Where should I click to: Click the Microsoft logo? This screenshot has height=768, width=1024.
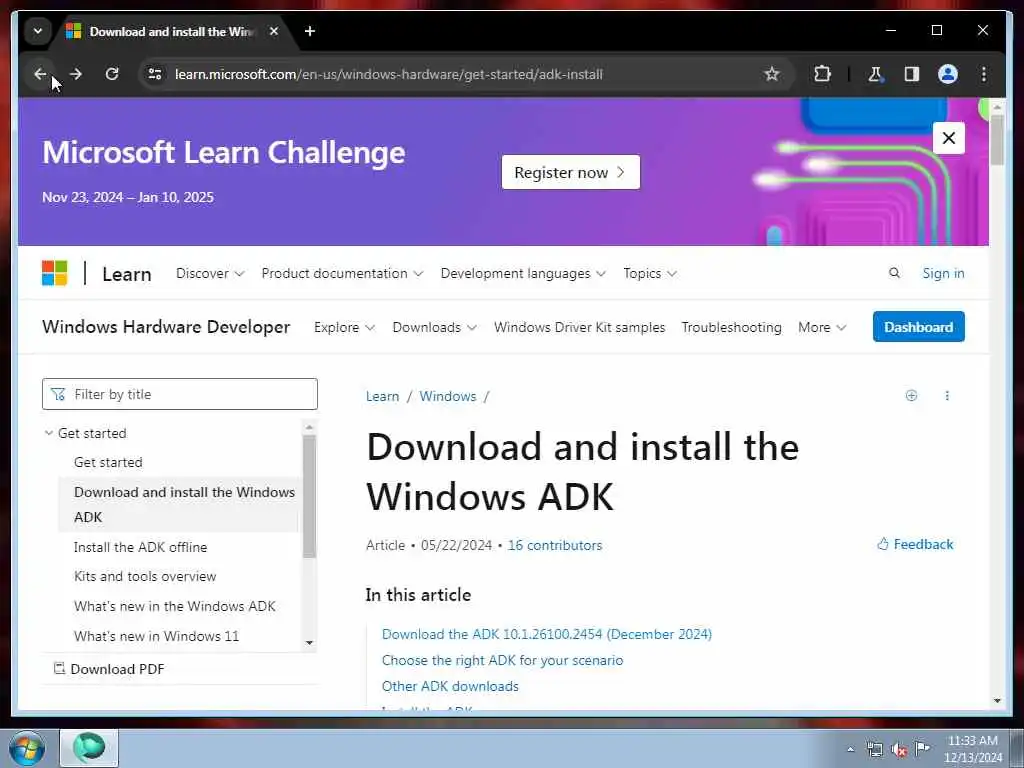click(x=55, y=273)
